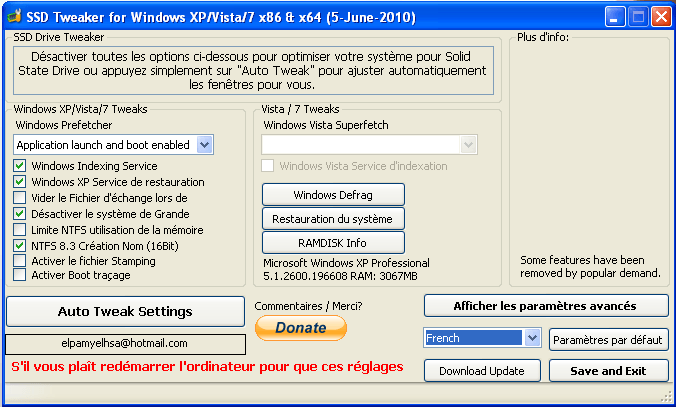The image size is (676, 407).
Task: Click the Windows Prefetcher label
Action: (x=64, y=125)
